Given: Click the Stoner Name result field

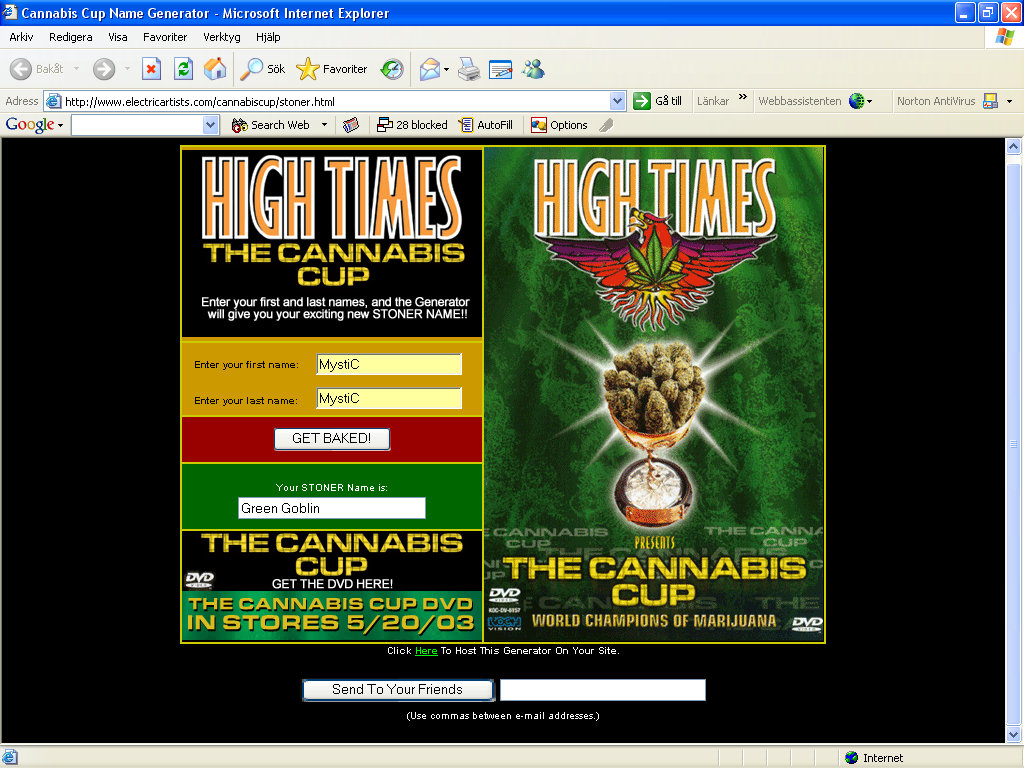Looking at the screenshot, I should point(332,508).
